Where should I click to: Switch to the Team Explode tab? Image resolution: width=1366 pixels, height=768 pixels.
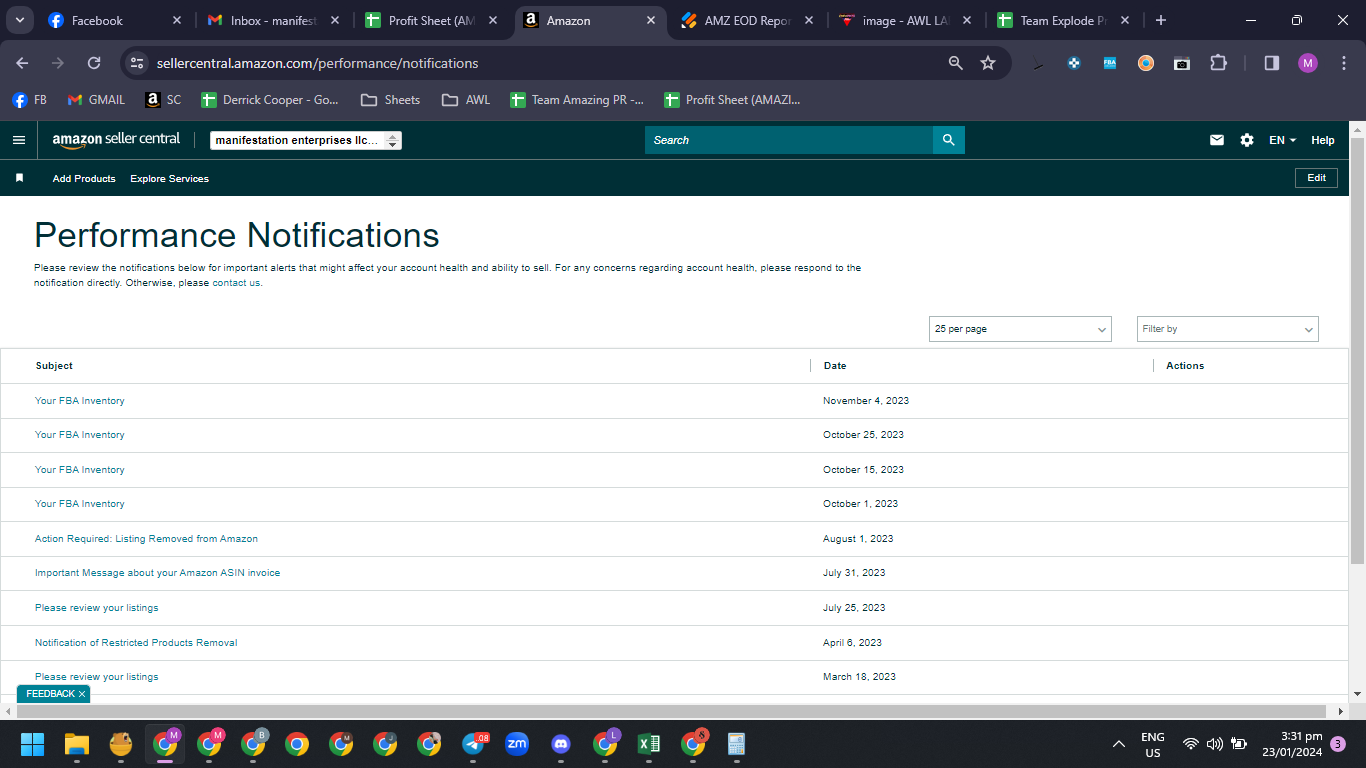[x=1063, y=20]
